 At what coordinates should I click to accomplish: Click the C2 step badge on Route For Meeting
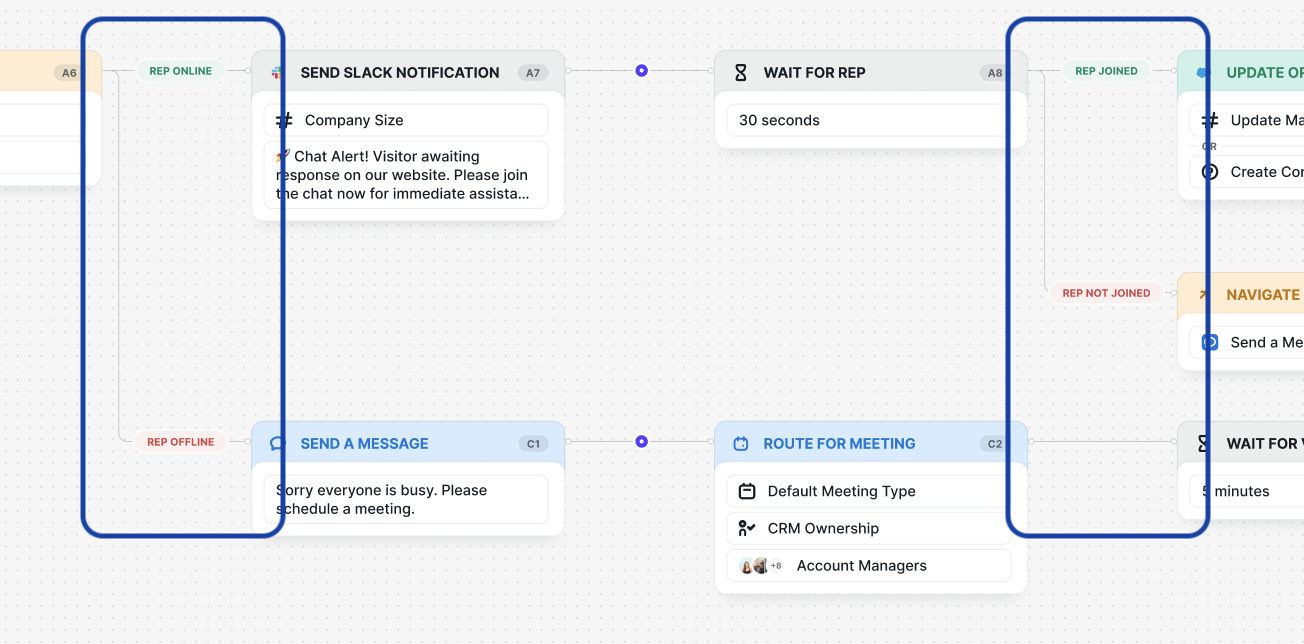[995, 444]
